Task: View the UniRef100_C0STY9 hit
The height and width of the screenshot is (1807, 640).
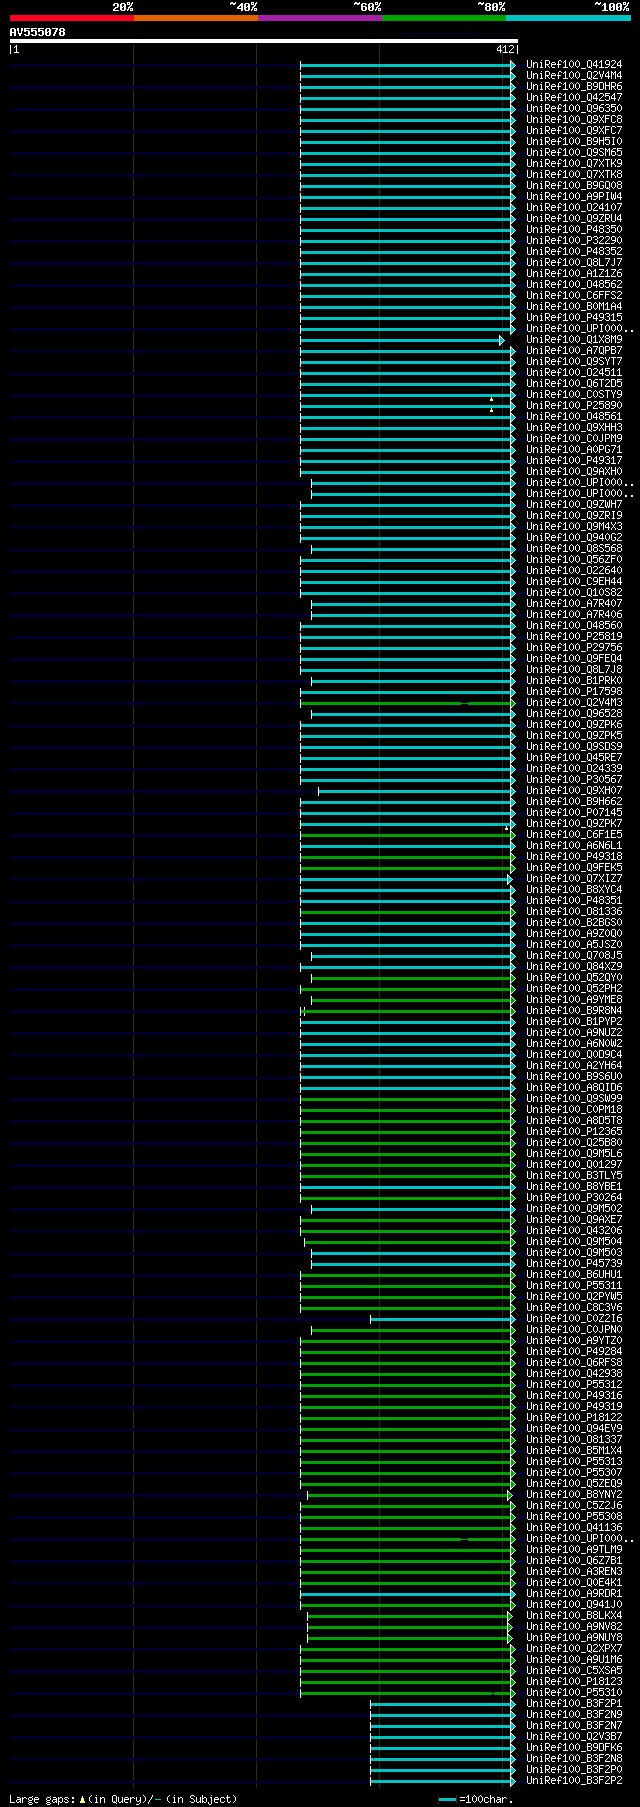Action: click(574, 395)
